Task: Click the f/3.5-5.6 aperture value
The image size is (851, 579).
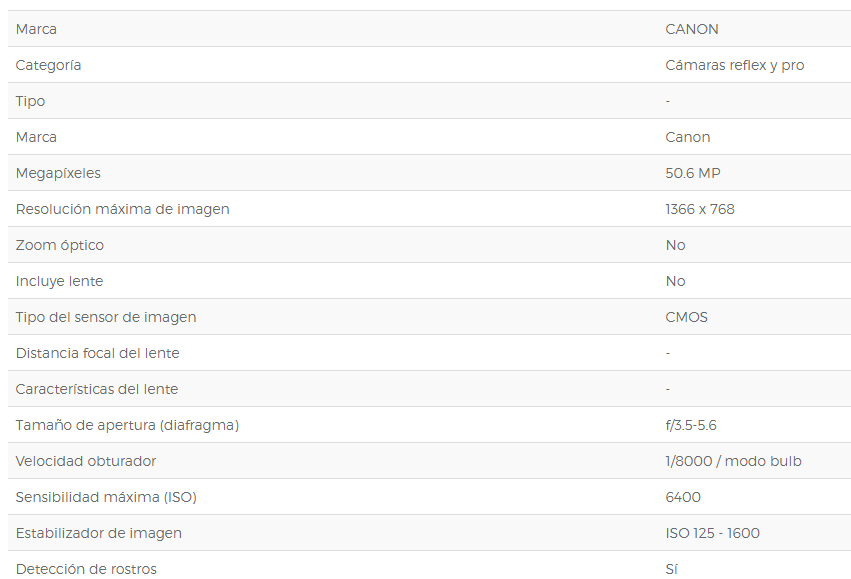Action: coord(691,425)
